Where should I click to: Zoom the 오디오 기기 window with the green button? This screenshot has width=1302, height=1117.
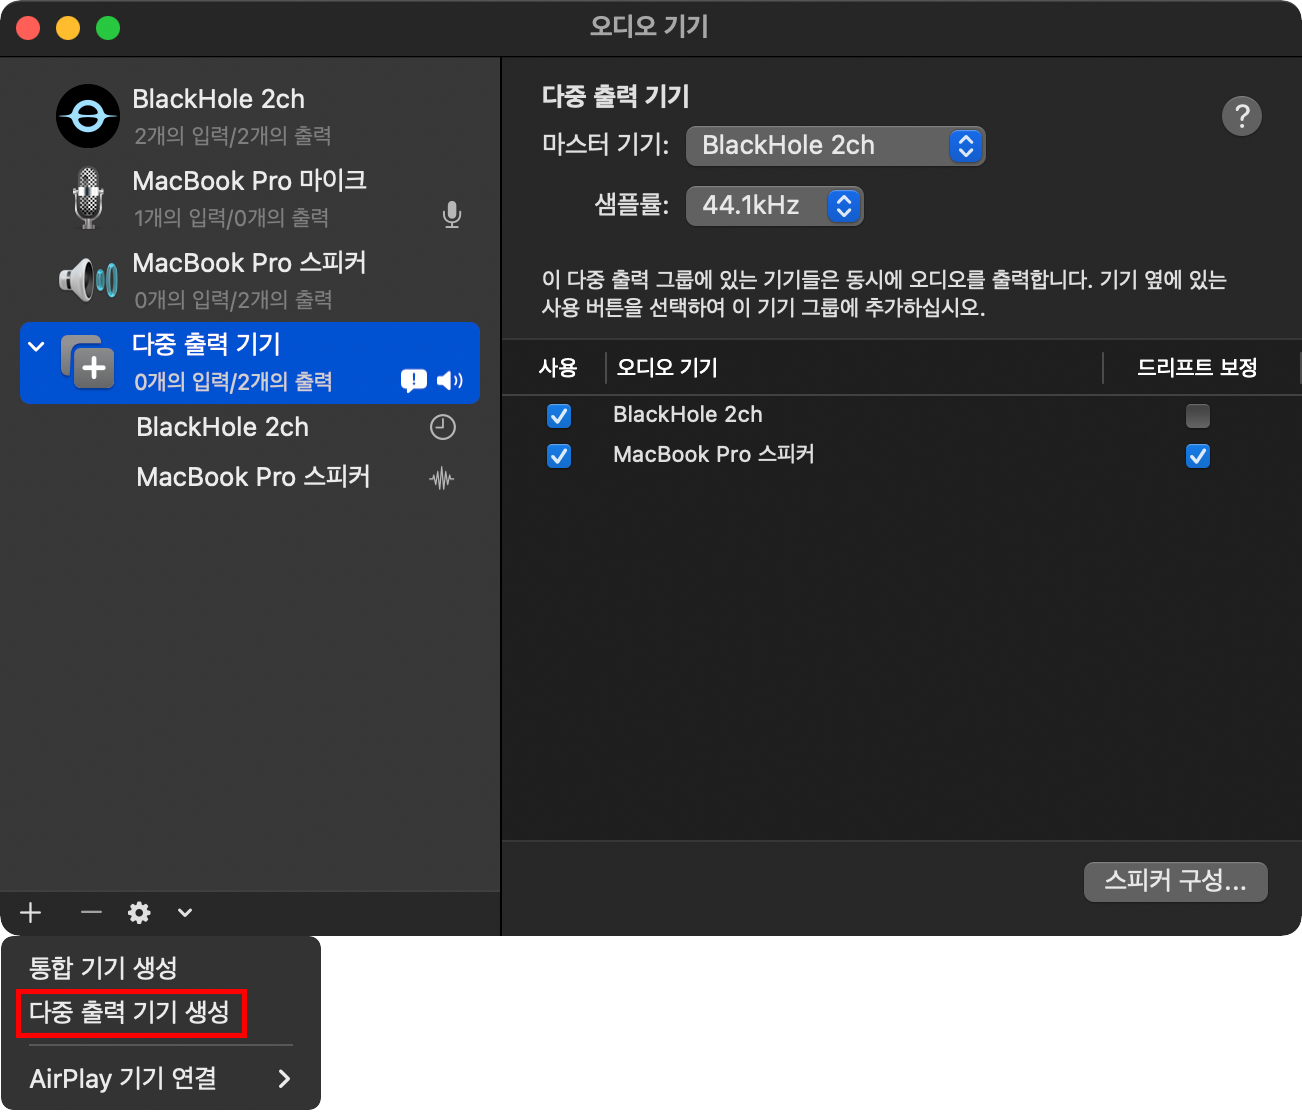(x=108, y=28)
